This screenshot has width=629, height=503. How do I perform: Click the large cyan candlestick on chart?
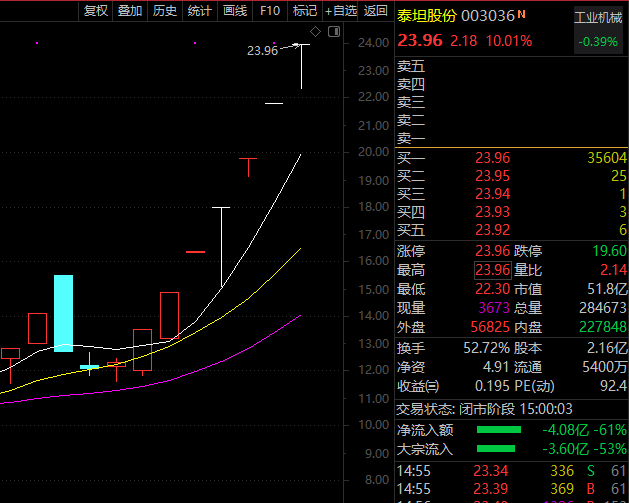coord(63,312)
